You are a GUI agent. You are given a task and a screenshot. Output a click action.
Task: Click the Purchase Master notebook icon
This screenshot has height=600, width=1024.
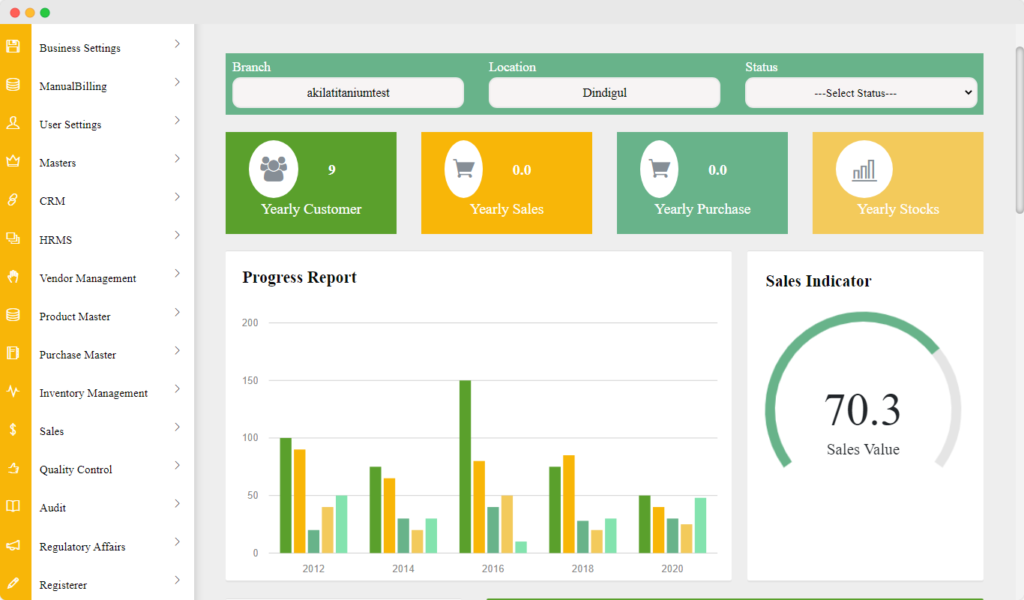13,353
